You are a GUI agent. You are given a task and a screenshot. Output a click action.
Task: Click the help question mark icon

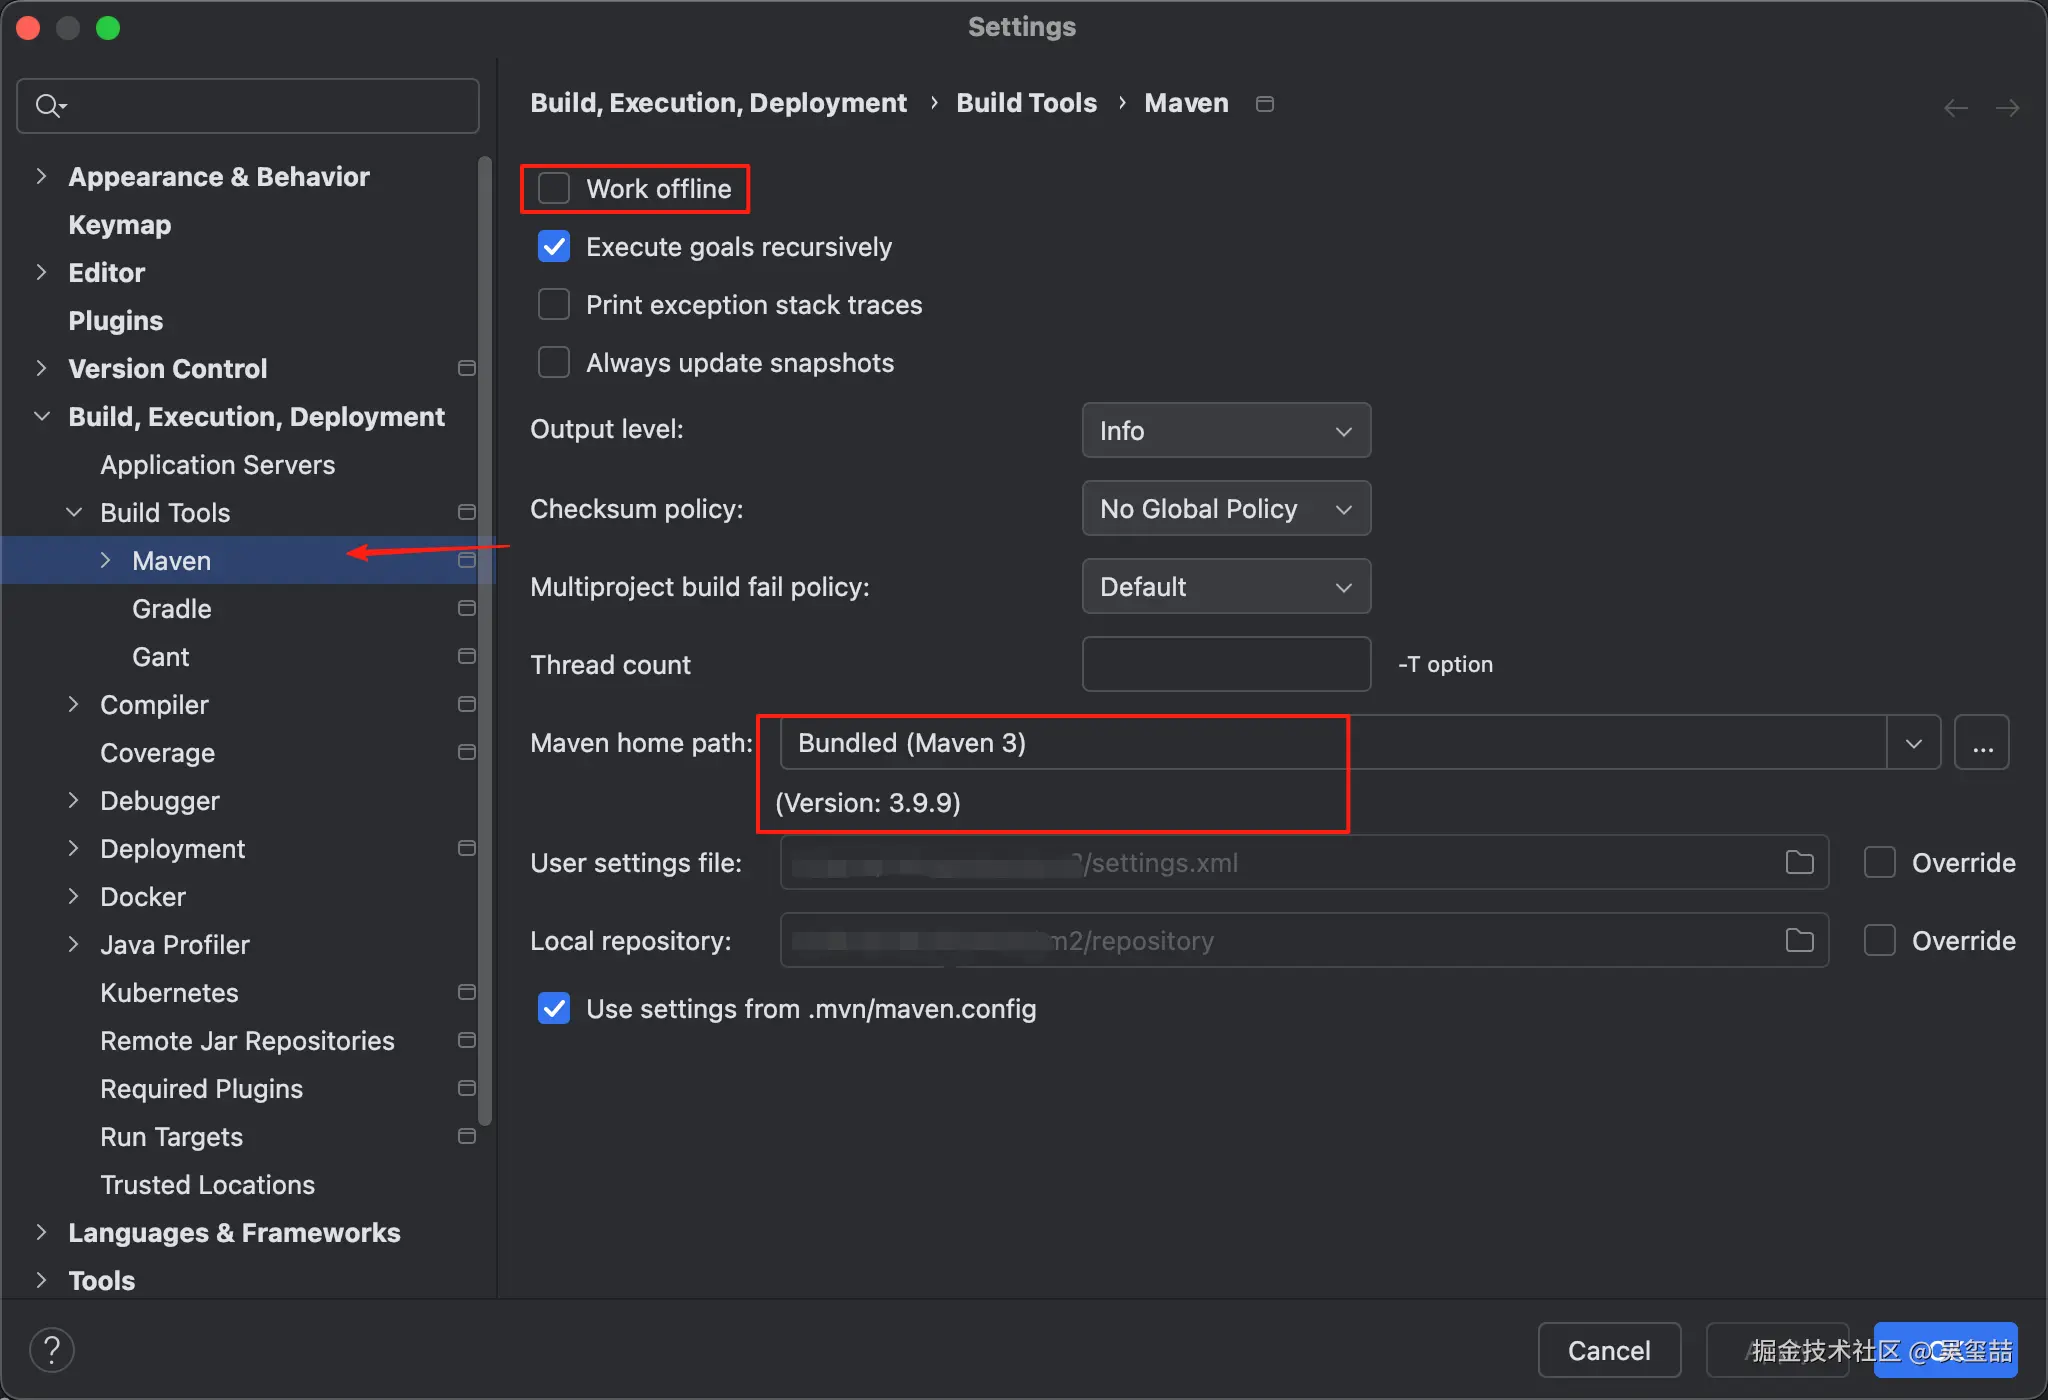click(52, 1349)
